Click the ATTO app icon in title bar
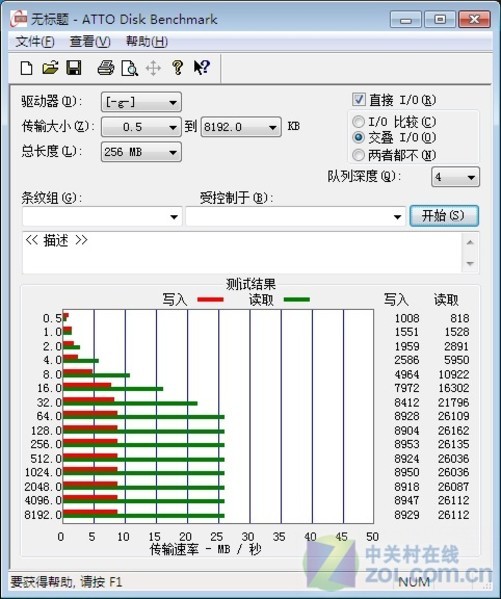 click(x=18, y=19)
